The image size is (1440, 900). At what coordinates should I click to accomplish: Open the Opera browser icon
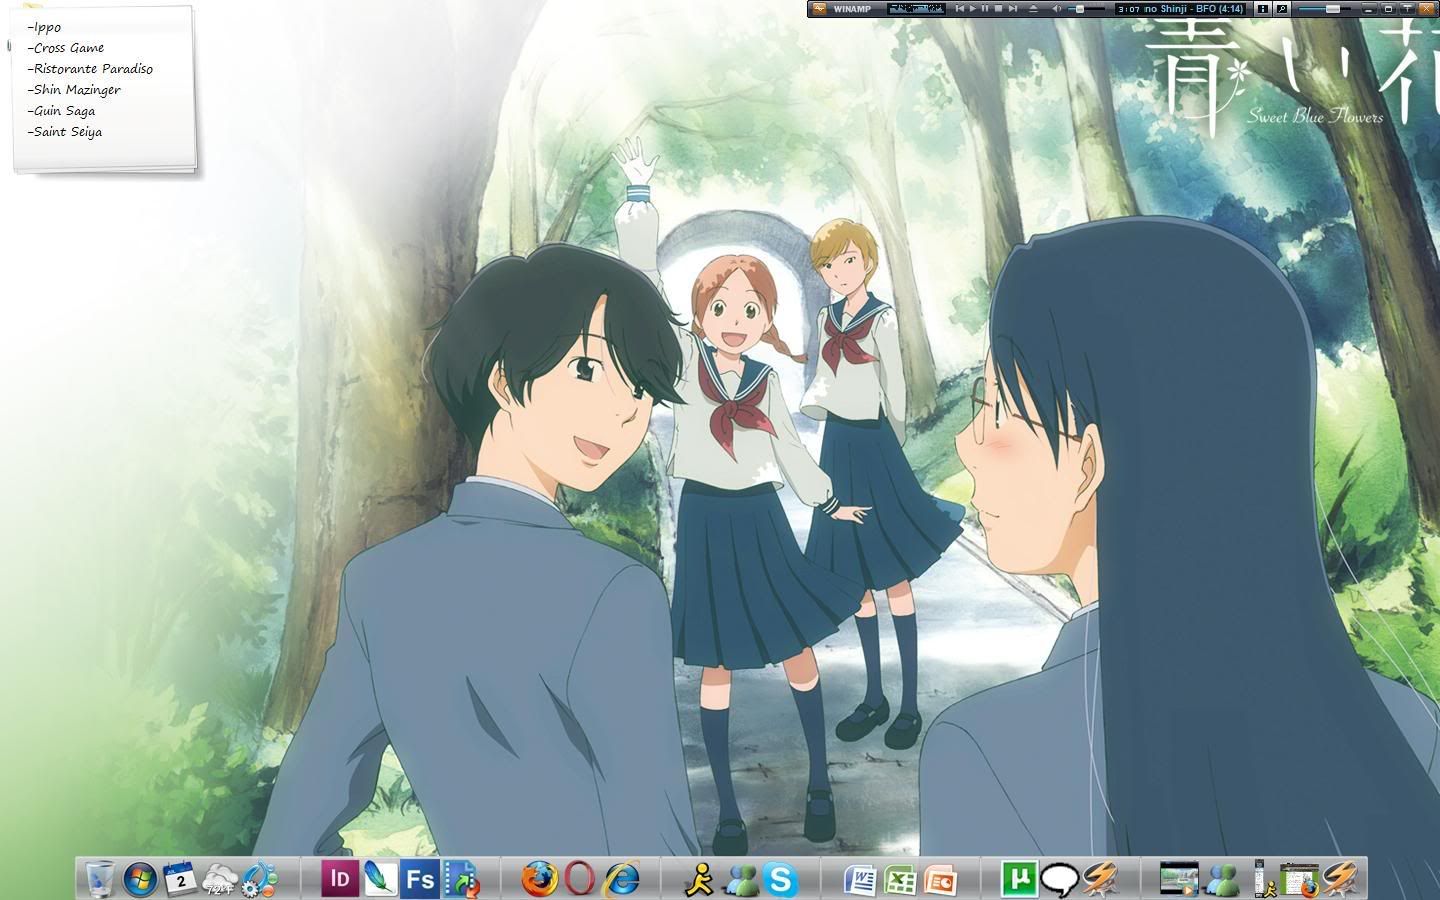[580, 879]
